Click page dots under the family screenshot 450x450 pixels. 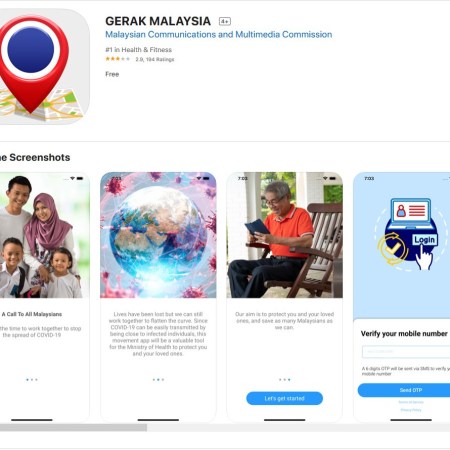pos(32,380)
